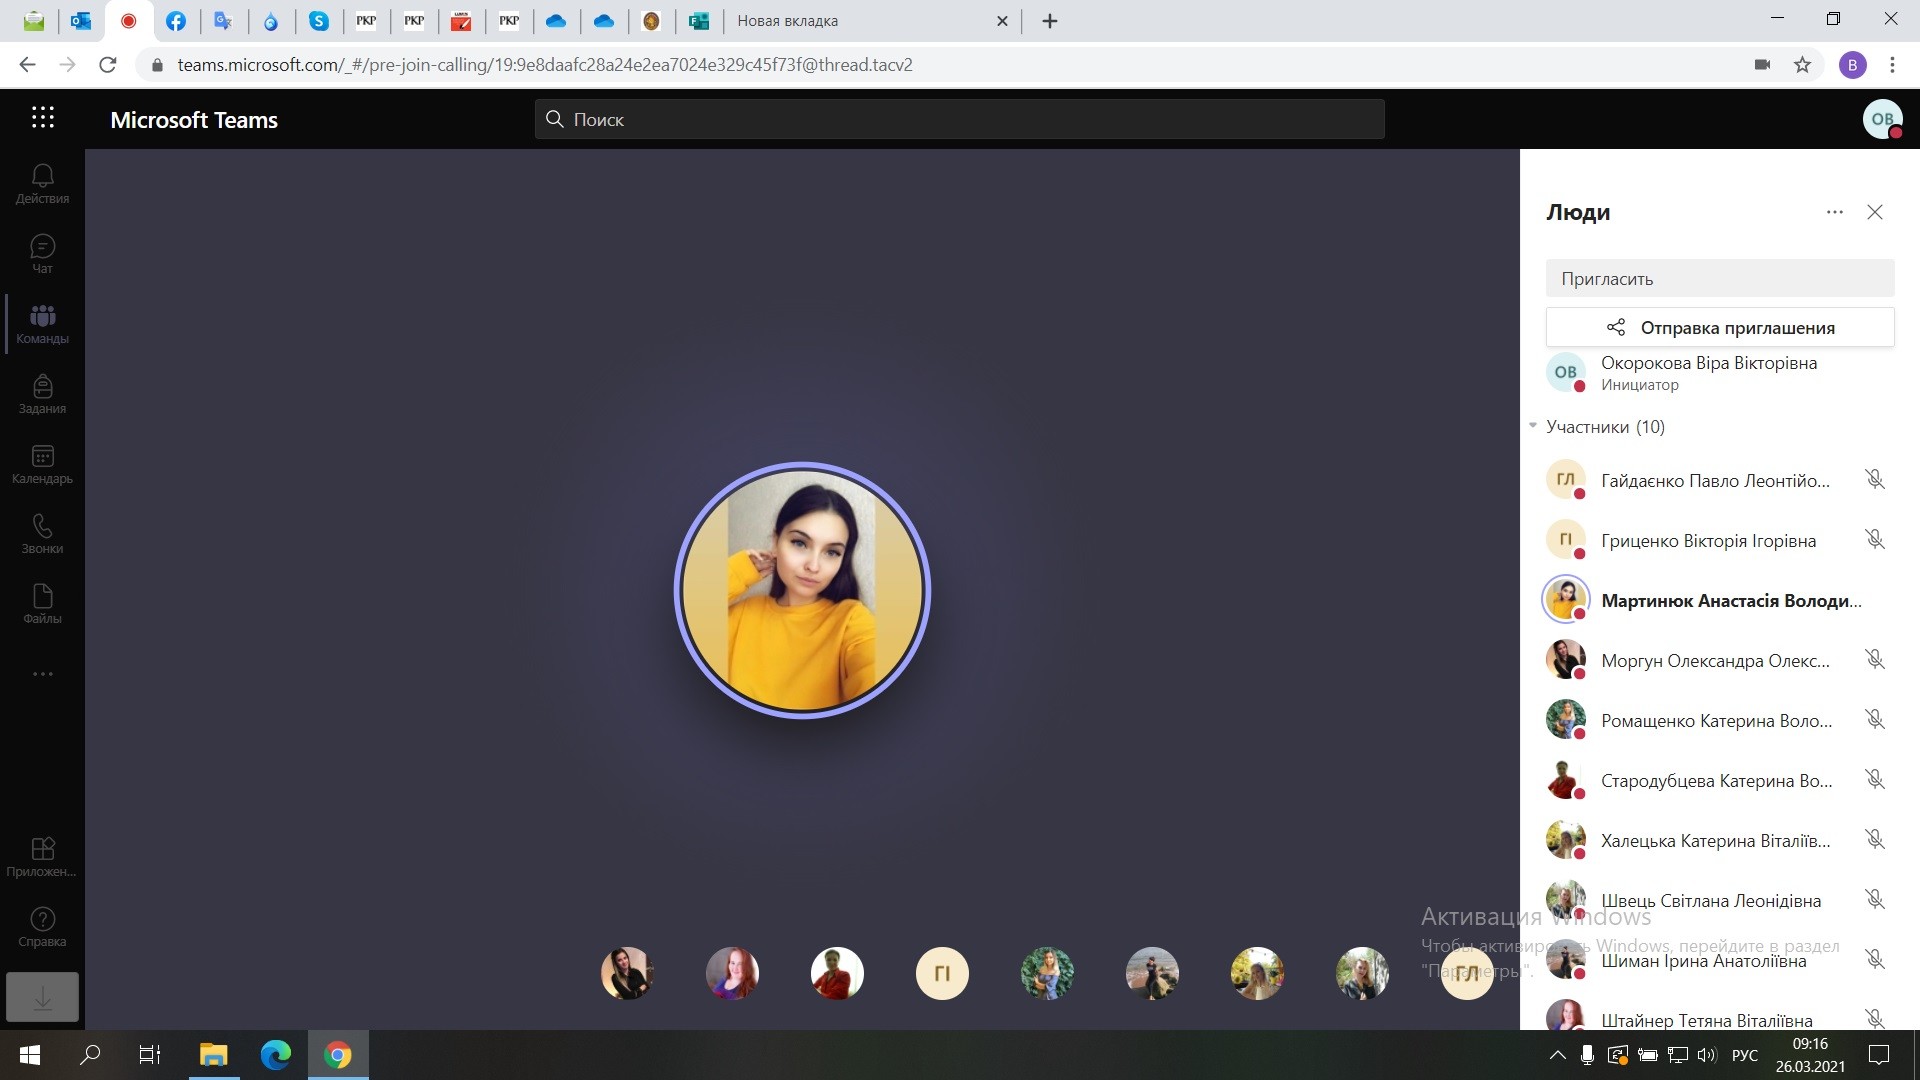Viewport: 1920px width, 1080px height.
Task: Click the Отправка приглашения button
Action: [1720, 328]
